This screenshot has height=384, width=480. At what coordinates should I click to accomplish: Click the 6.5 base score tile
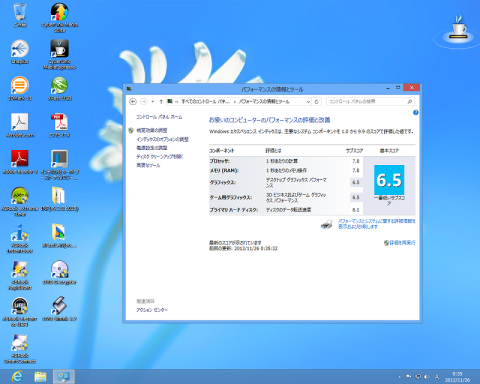[x=389, y=180]
